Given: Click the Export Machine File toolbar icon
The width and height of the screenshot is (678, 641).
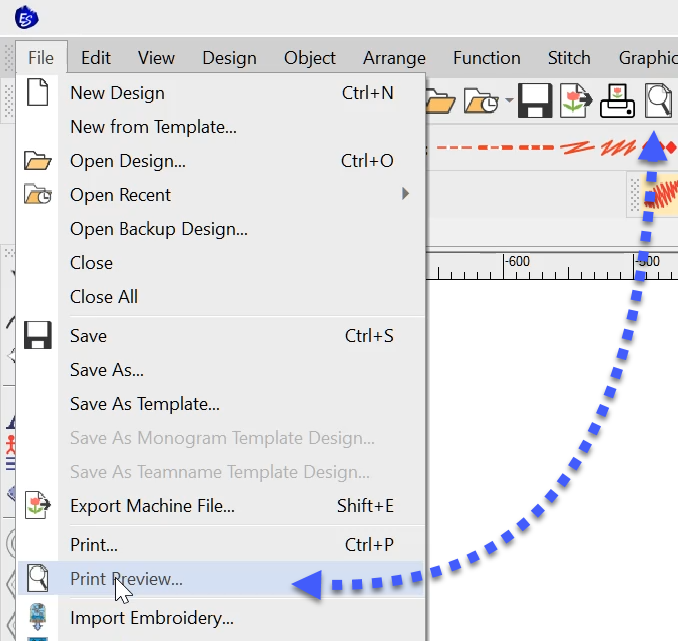Looking at the screenshot, I should (576, 101).
